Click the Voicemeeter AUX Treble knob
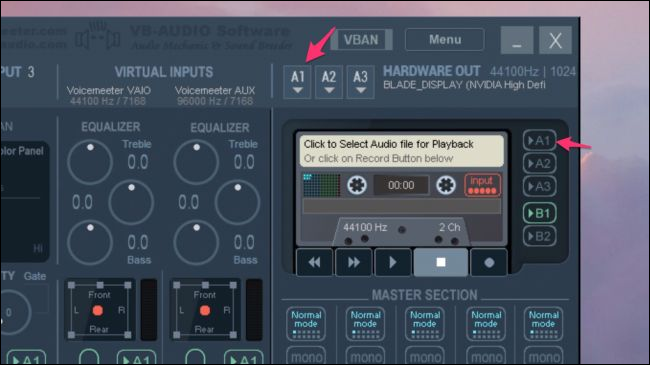 click(x=196, y=162)
